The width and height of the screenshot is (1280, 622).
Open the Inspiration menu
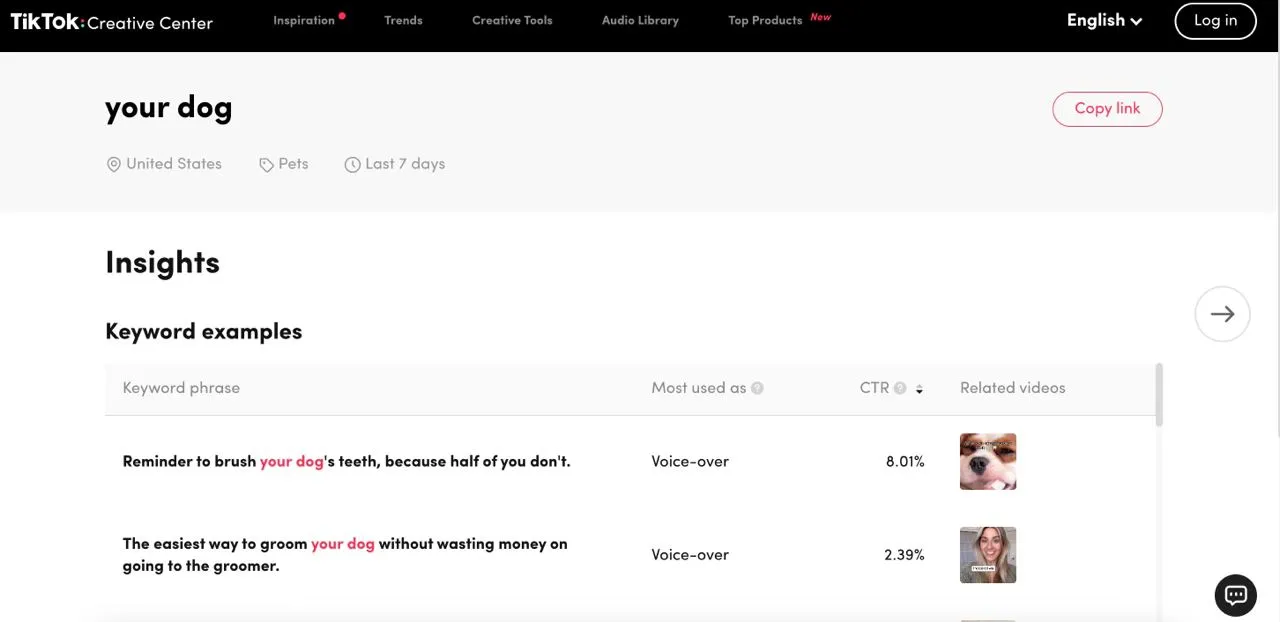click(304, 20)
